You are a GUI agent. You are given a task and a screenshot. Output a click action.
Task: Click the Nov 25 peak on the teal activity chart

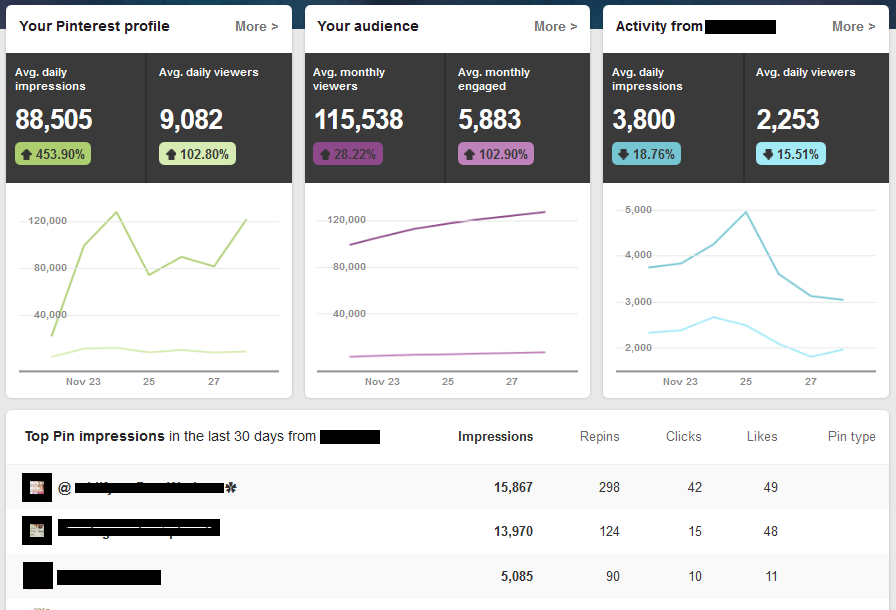pos(746,212)
